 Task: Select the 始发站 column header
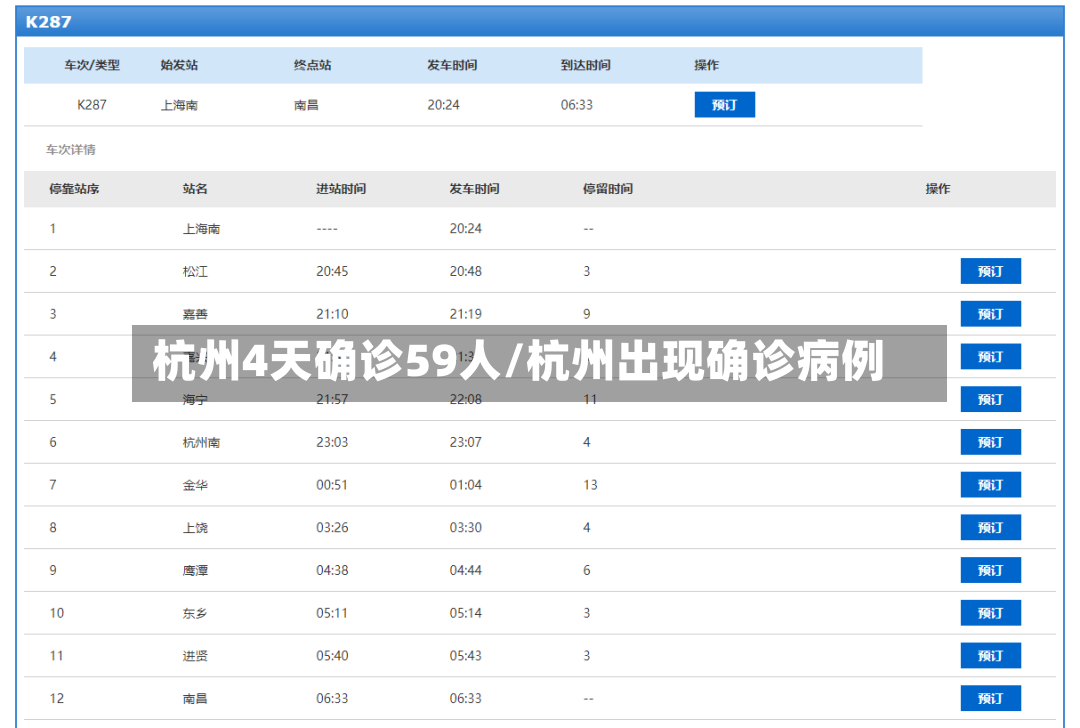pyautogui.click(x=179, y=65)
